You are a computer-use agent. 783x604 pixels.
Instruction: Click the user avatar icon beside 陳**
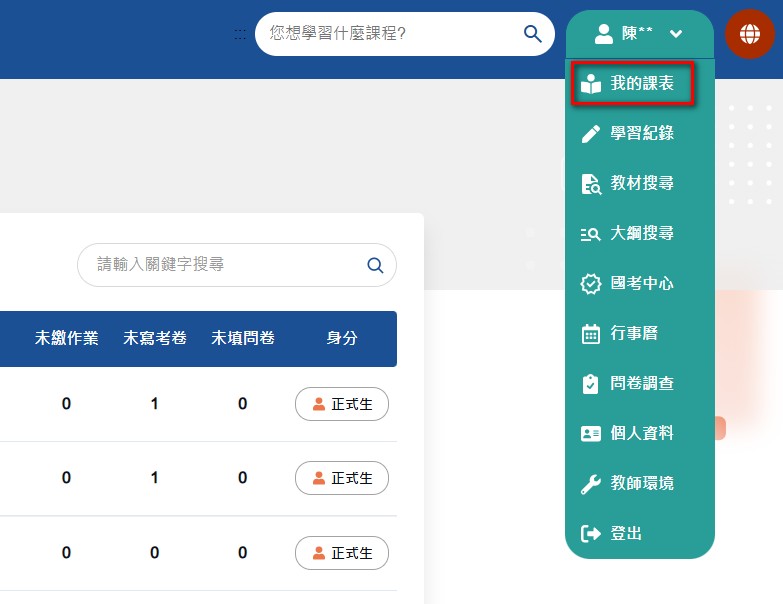click(x=604, y=34)
